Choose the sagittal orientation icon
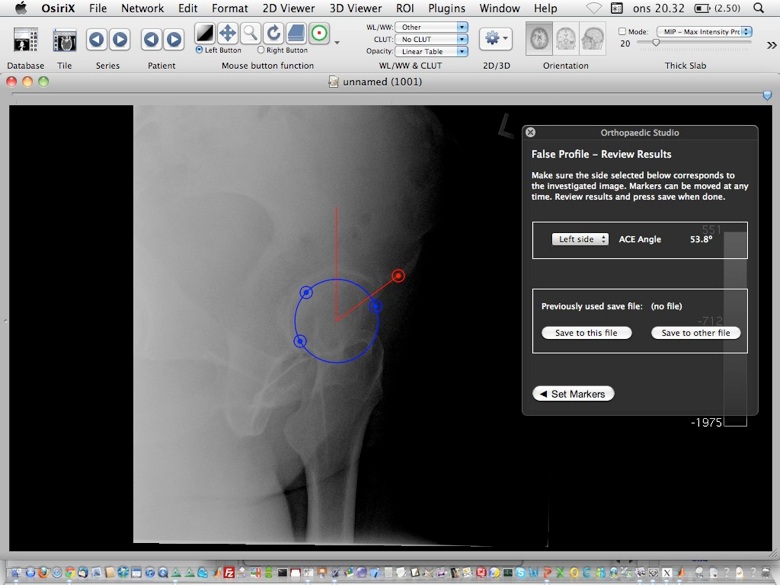780x585 pixels. [592, 38]
